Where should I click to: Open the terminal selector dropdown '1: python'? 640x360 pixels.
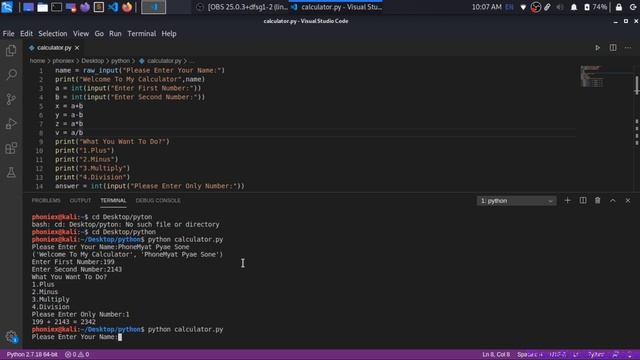(x=516, y=201)
